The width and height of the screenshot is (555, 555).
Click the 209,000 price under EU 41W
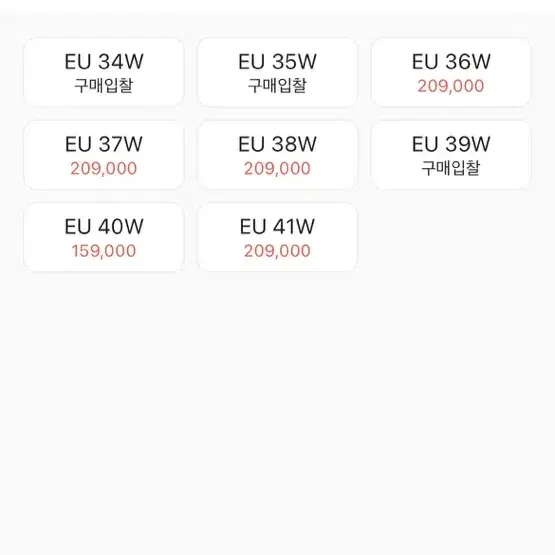point(277,251)
